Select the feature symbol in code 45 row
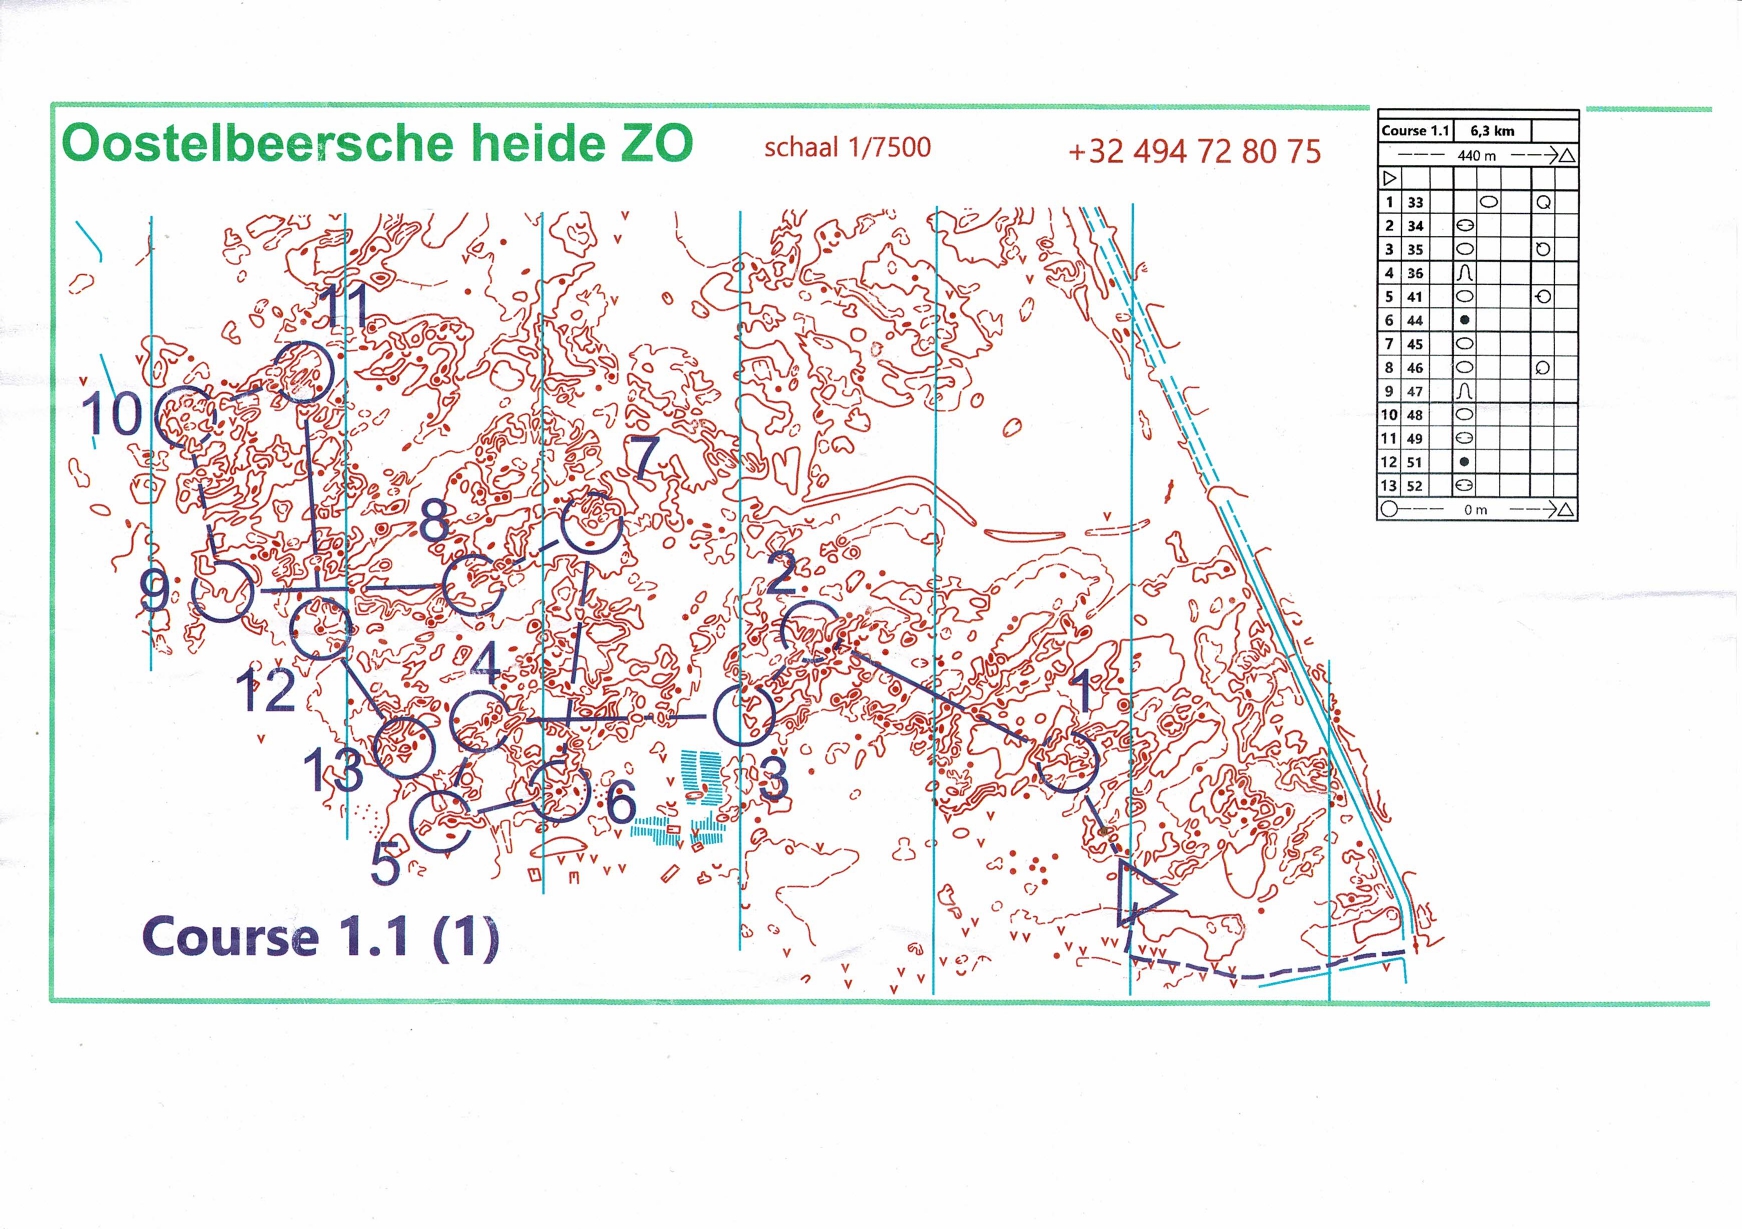The width and height of the screenshot is (1742, 1229). 1465,343
